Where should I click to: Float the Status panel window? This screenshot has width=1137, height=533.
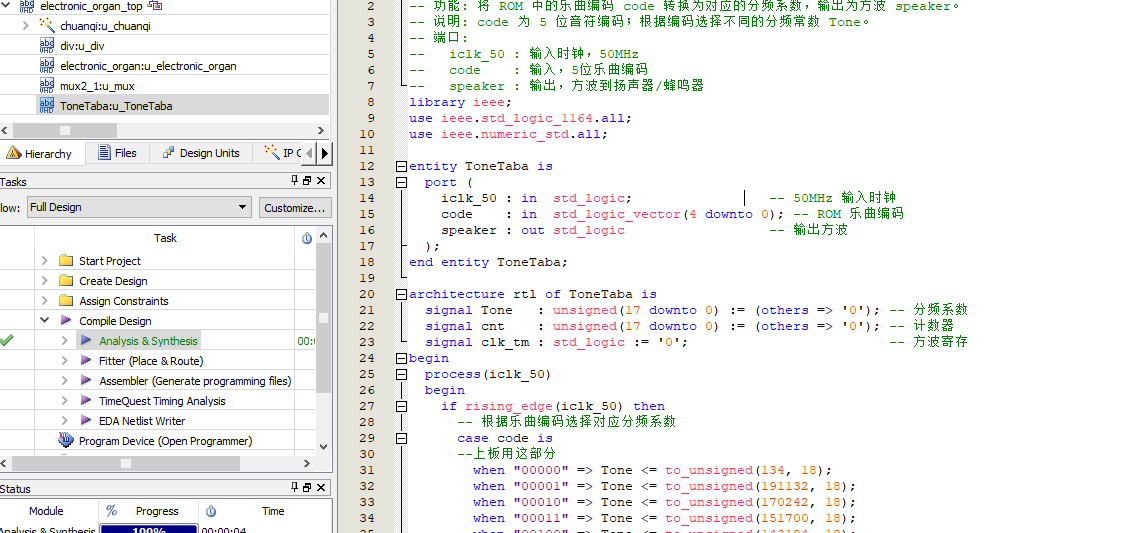(307, 487)
